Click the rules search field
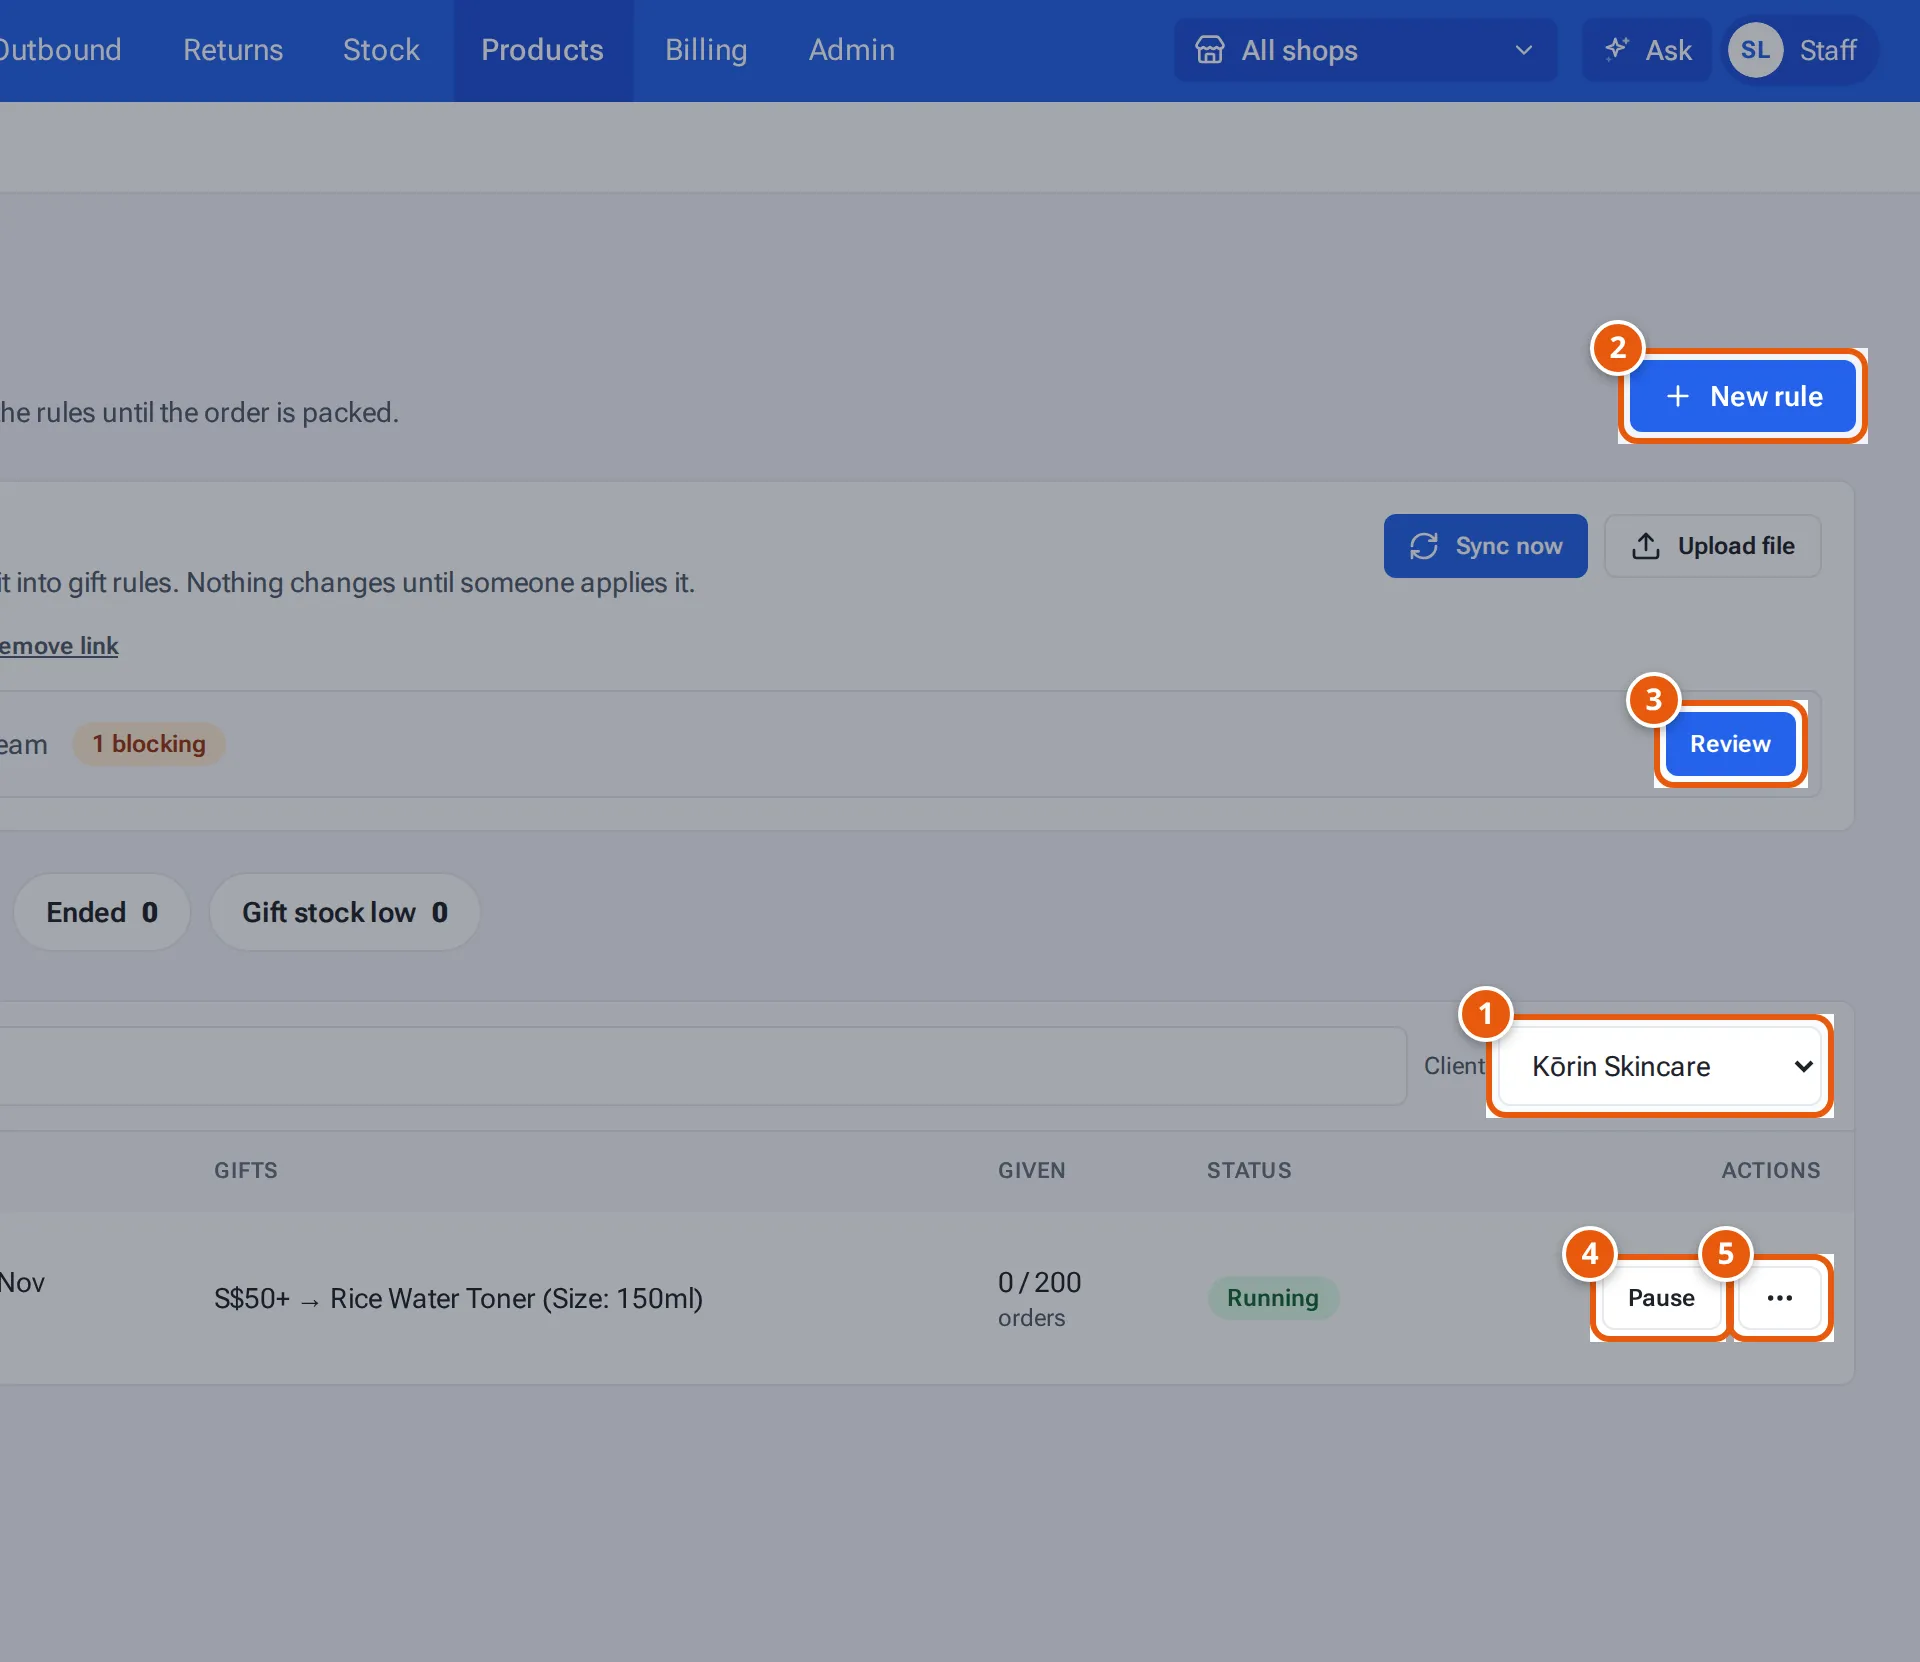1920x1662 pixels. click(x=703, y=1066)
